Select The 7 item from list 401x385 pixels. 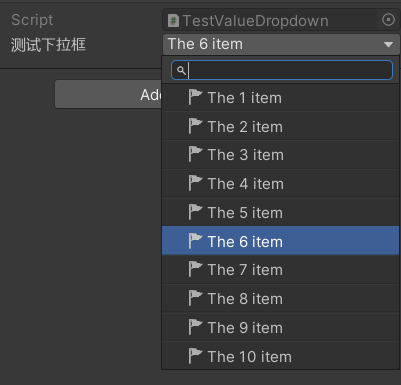click(280, 270)
